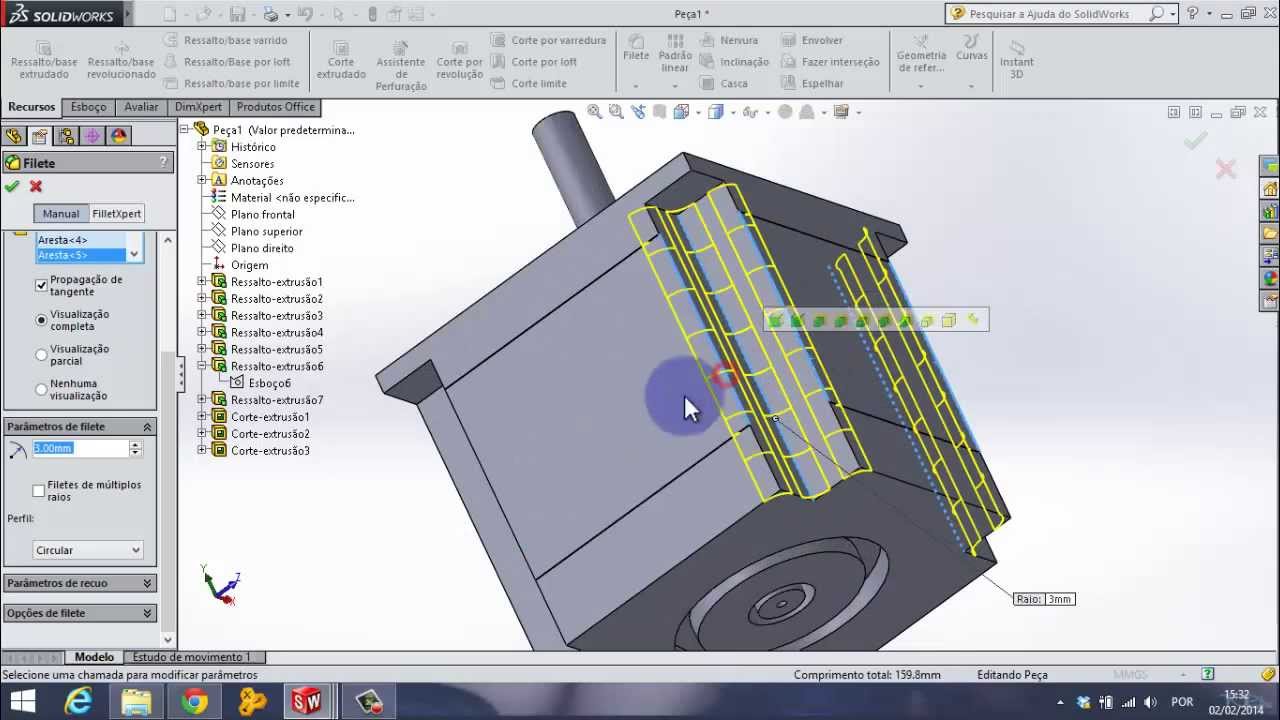Enable Filetes de múltiplos raios checkbox

[x=39, y=491]
